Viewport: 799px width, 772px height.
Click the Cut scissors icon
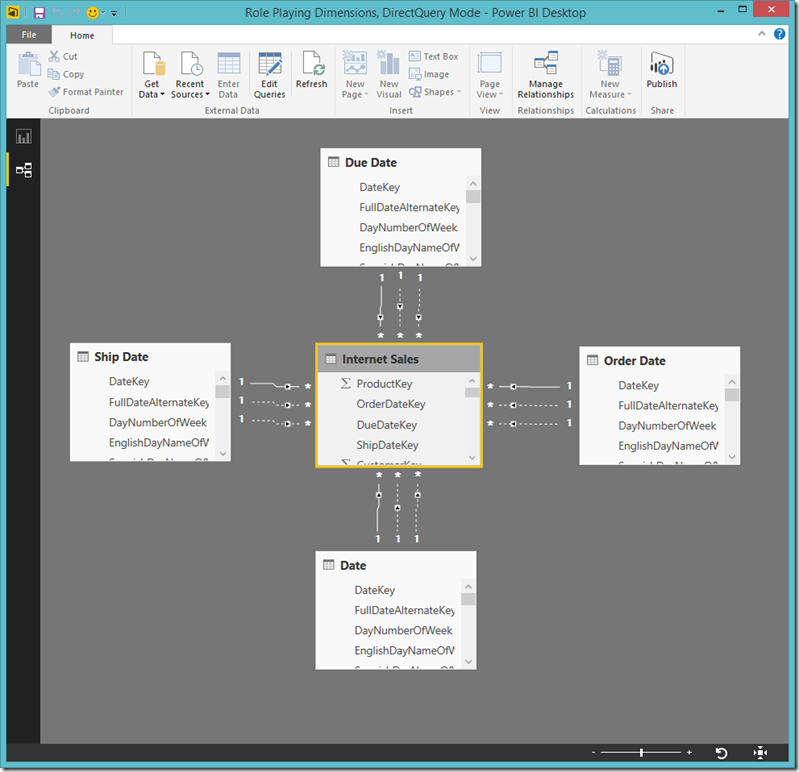pos(54,56)
